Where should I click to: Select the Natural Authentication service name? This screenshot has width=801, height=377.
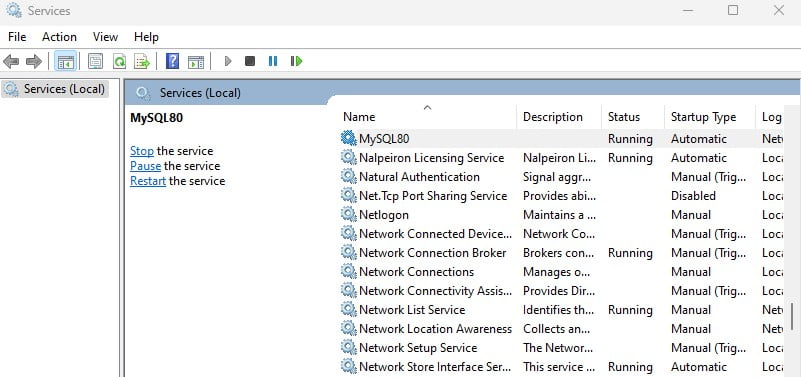(x=419, y=176)
